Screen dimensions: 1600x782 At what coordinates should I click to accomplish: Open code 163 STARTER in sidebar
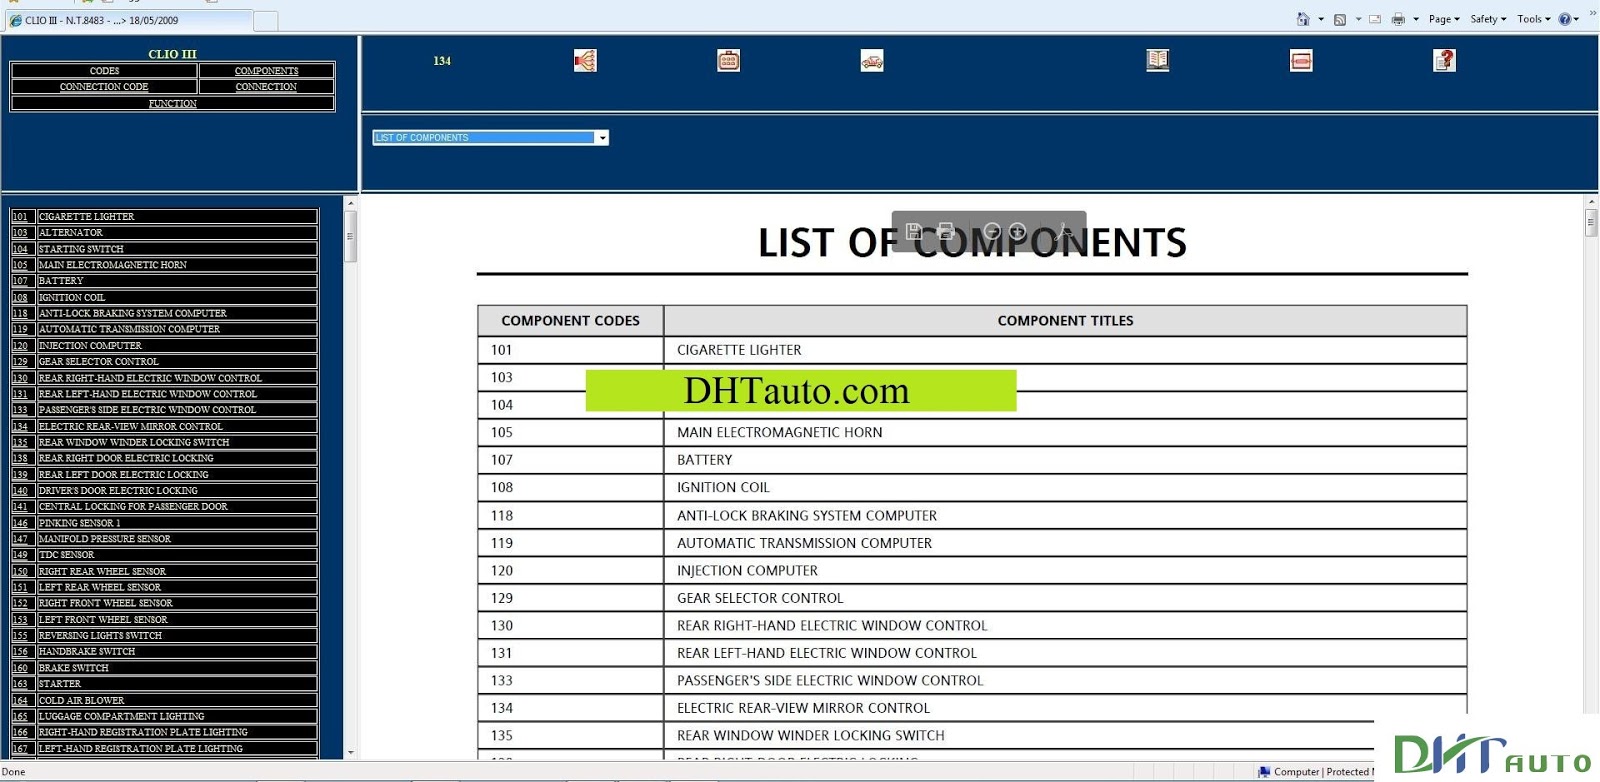point(165,684)
